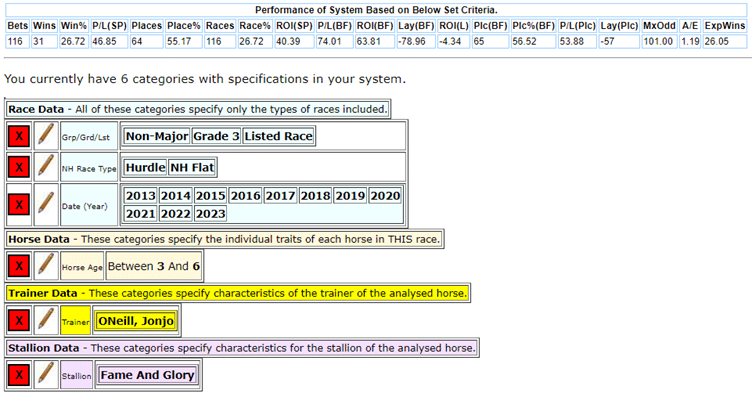Viewport: 752px width, 404px height.
Task: Click the P/L(SP) column header
Action: point(109,26)
